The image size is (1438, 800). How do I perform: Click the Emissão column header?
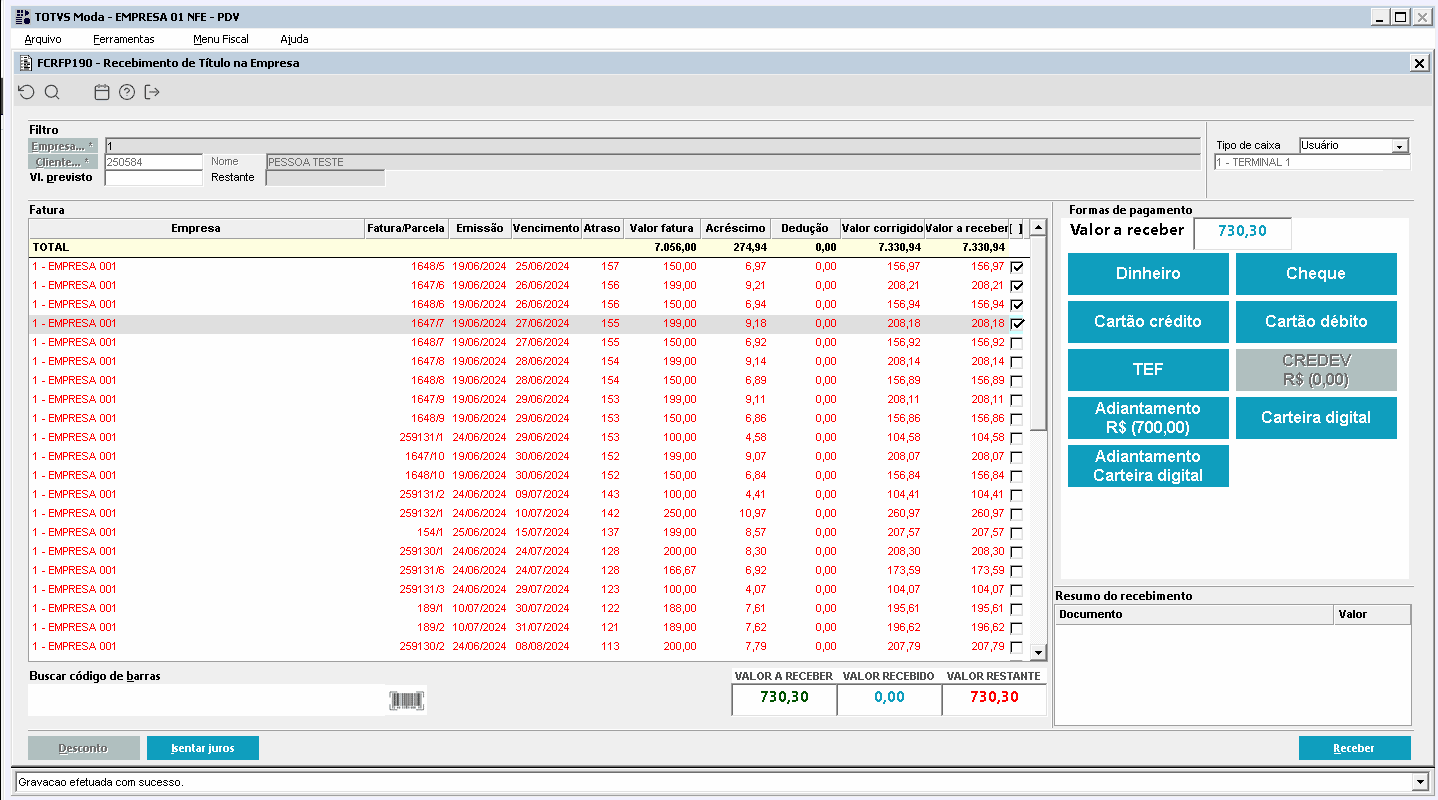click(x=480, y=229)
